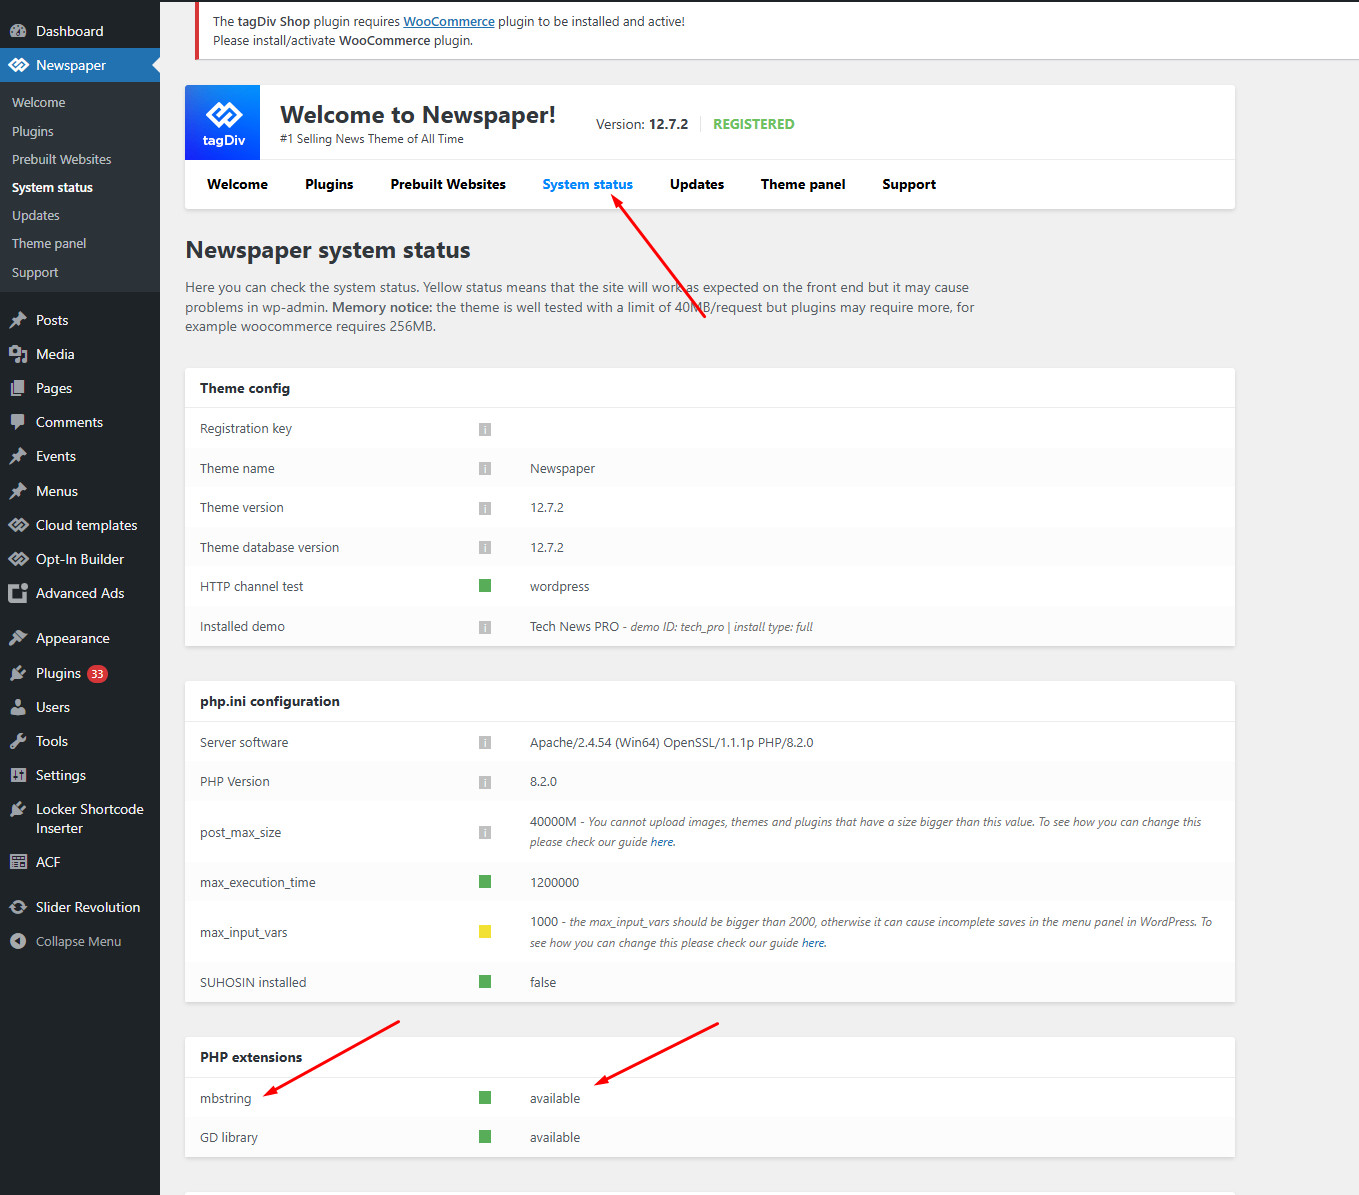The height and width of the screenshot is (1195, 1359).
Task: Click the Dashboard gauge icon in sidebar
Action: 18,31
